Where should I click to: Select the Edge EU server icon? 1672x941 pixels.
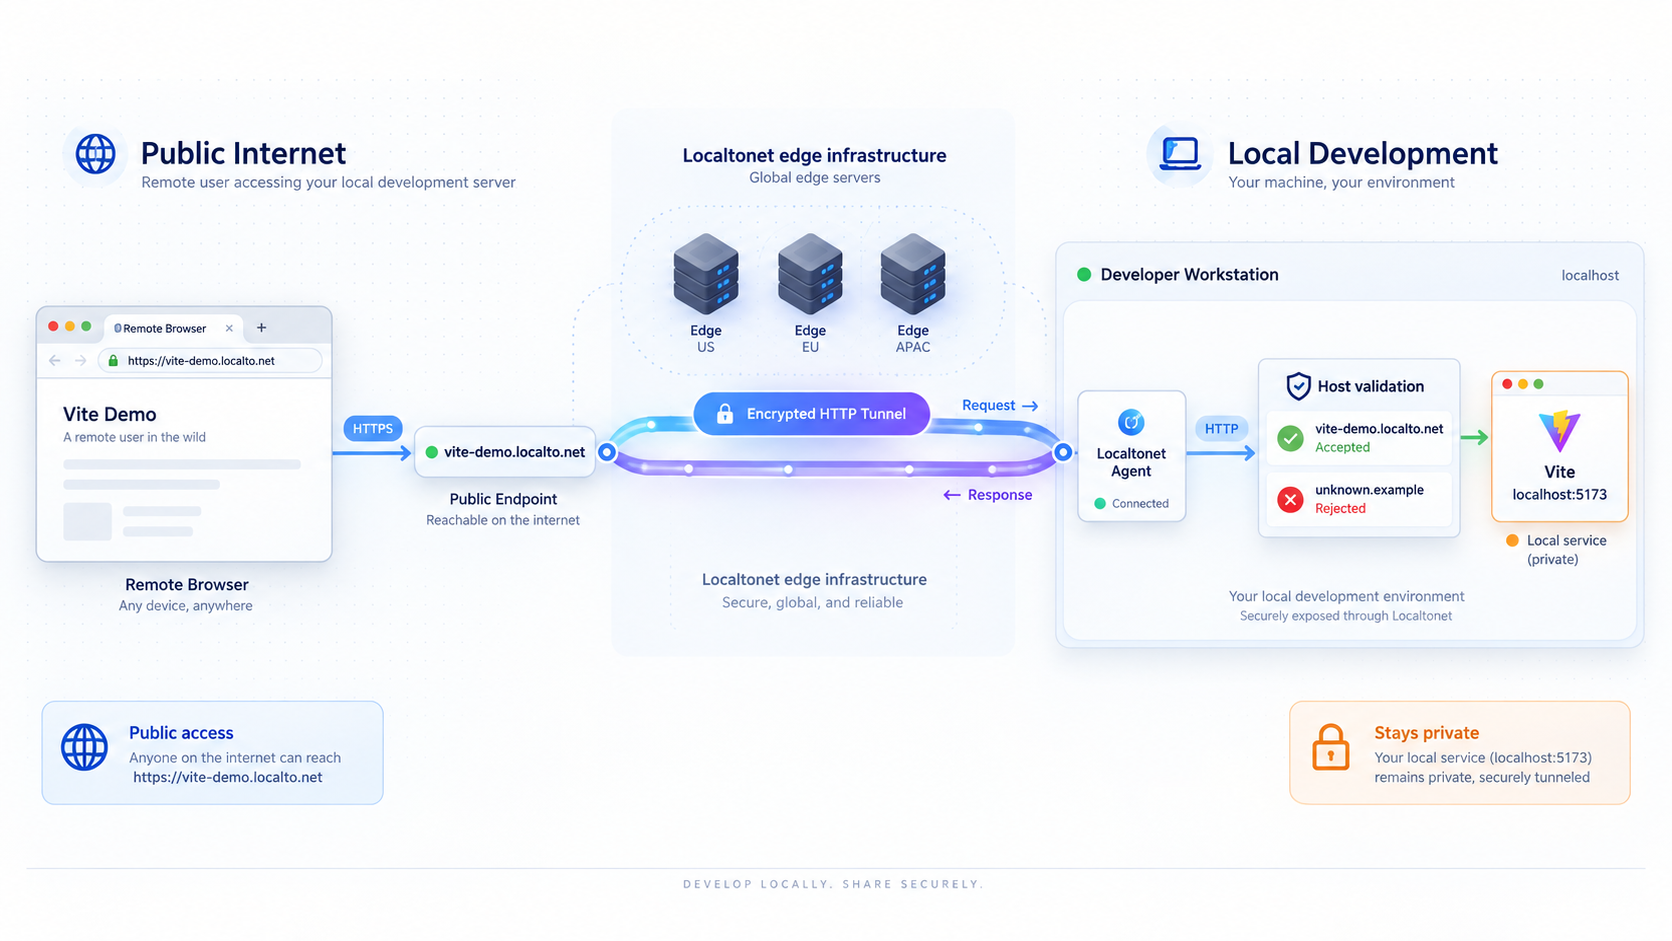pos(810,274)
